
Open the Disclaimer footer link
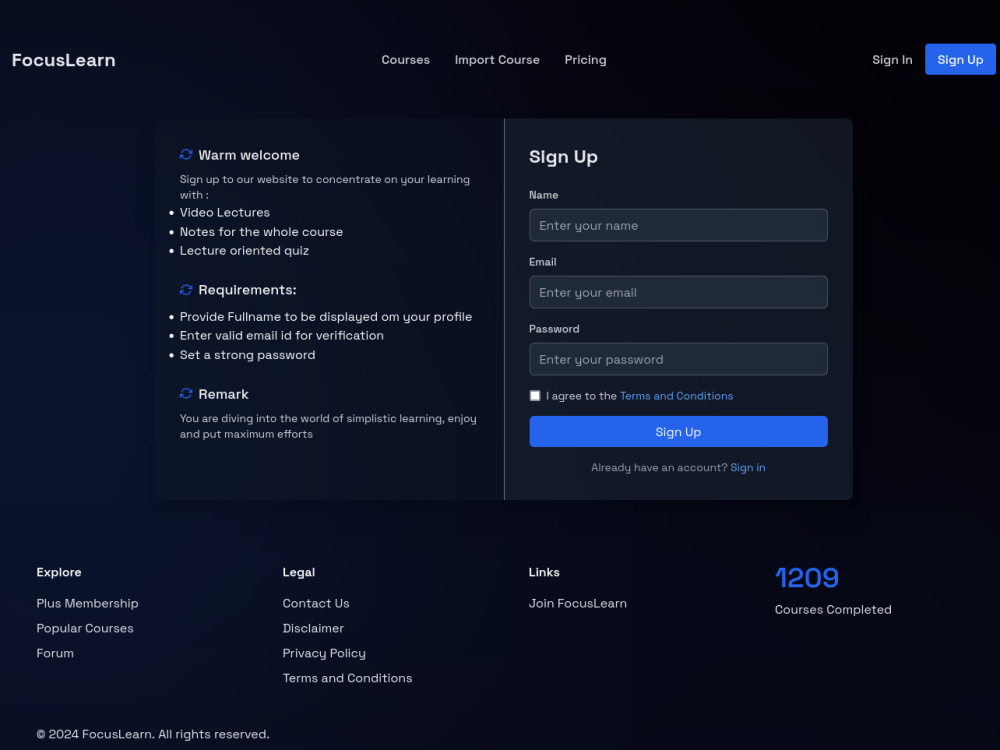click(x=313, y=628)
